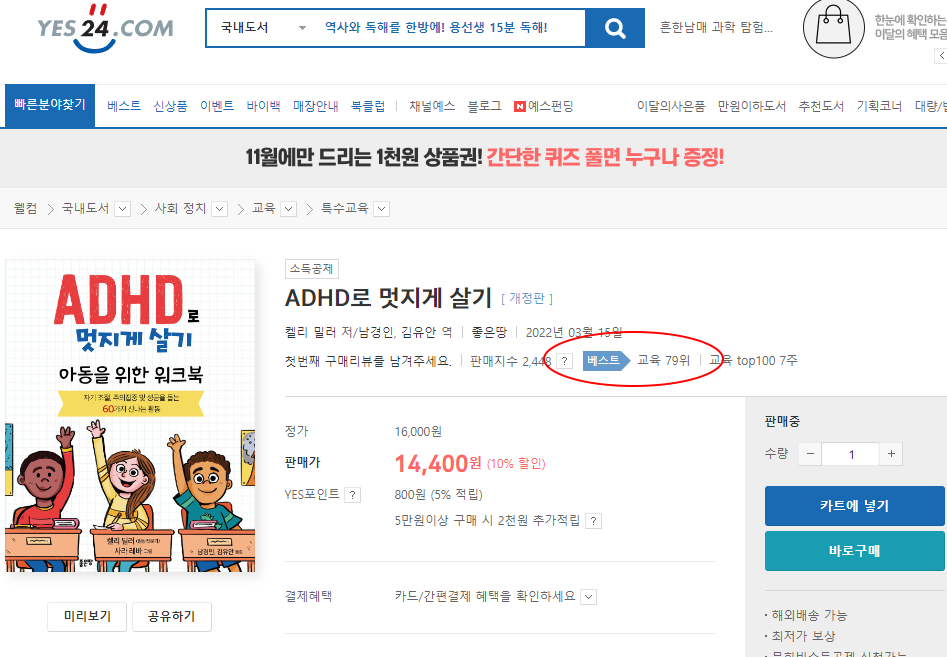The width and height of the screenshot is (947, 657).
Task: Click help icon next to 판매지수
Action: (564, 361)
